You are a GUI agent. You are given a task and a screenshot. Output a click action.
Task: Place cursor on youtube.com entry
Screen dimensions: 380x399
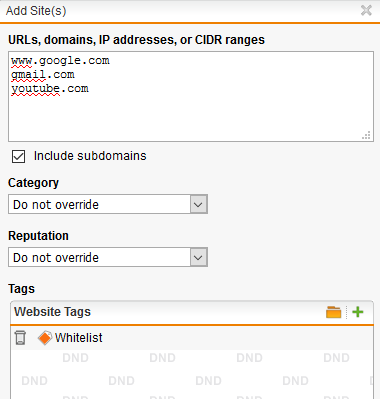(x=50, y=89)
